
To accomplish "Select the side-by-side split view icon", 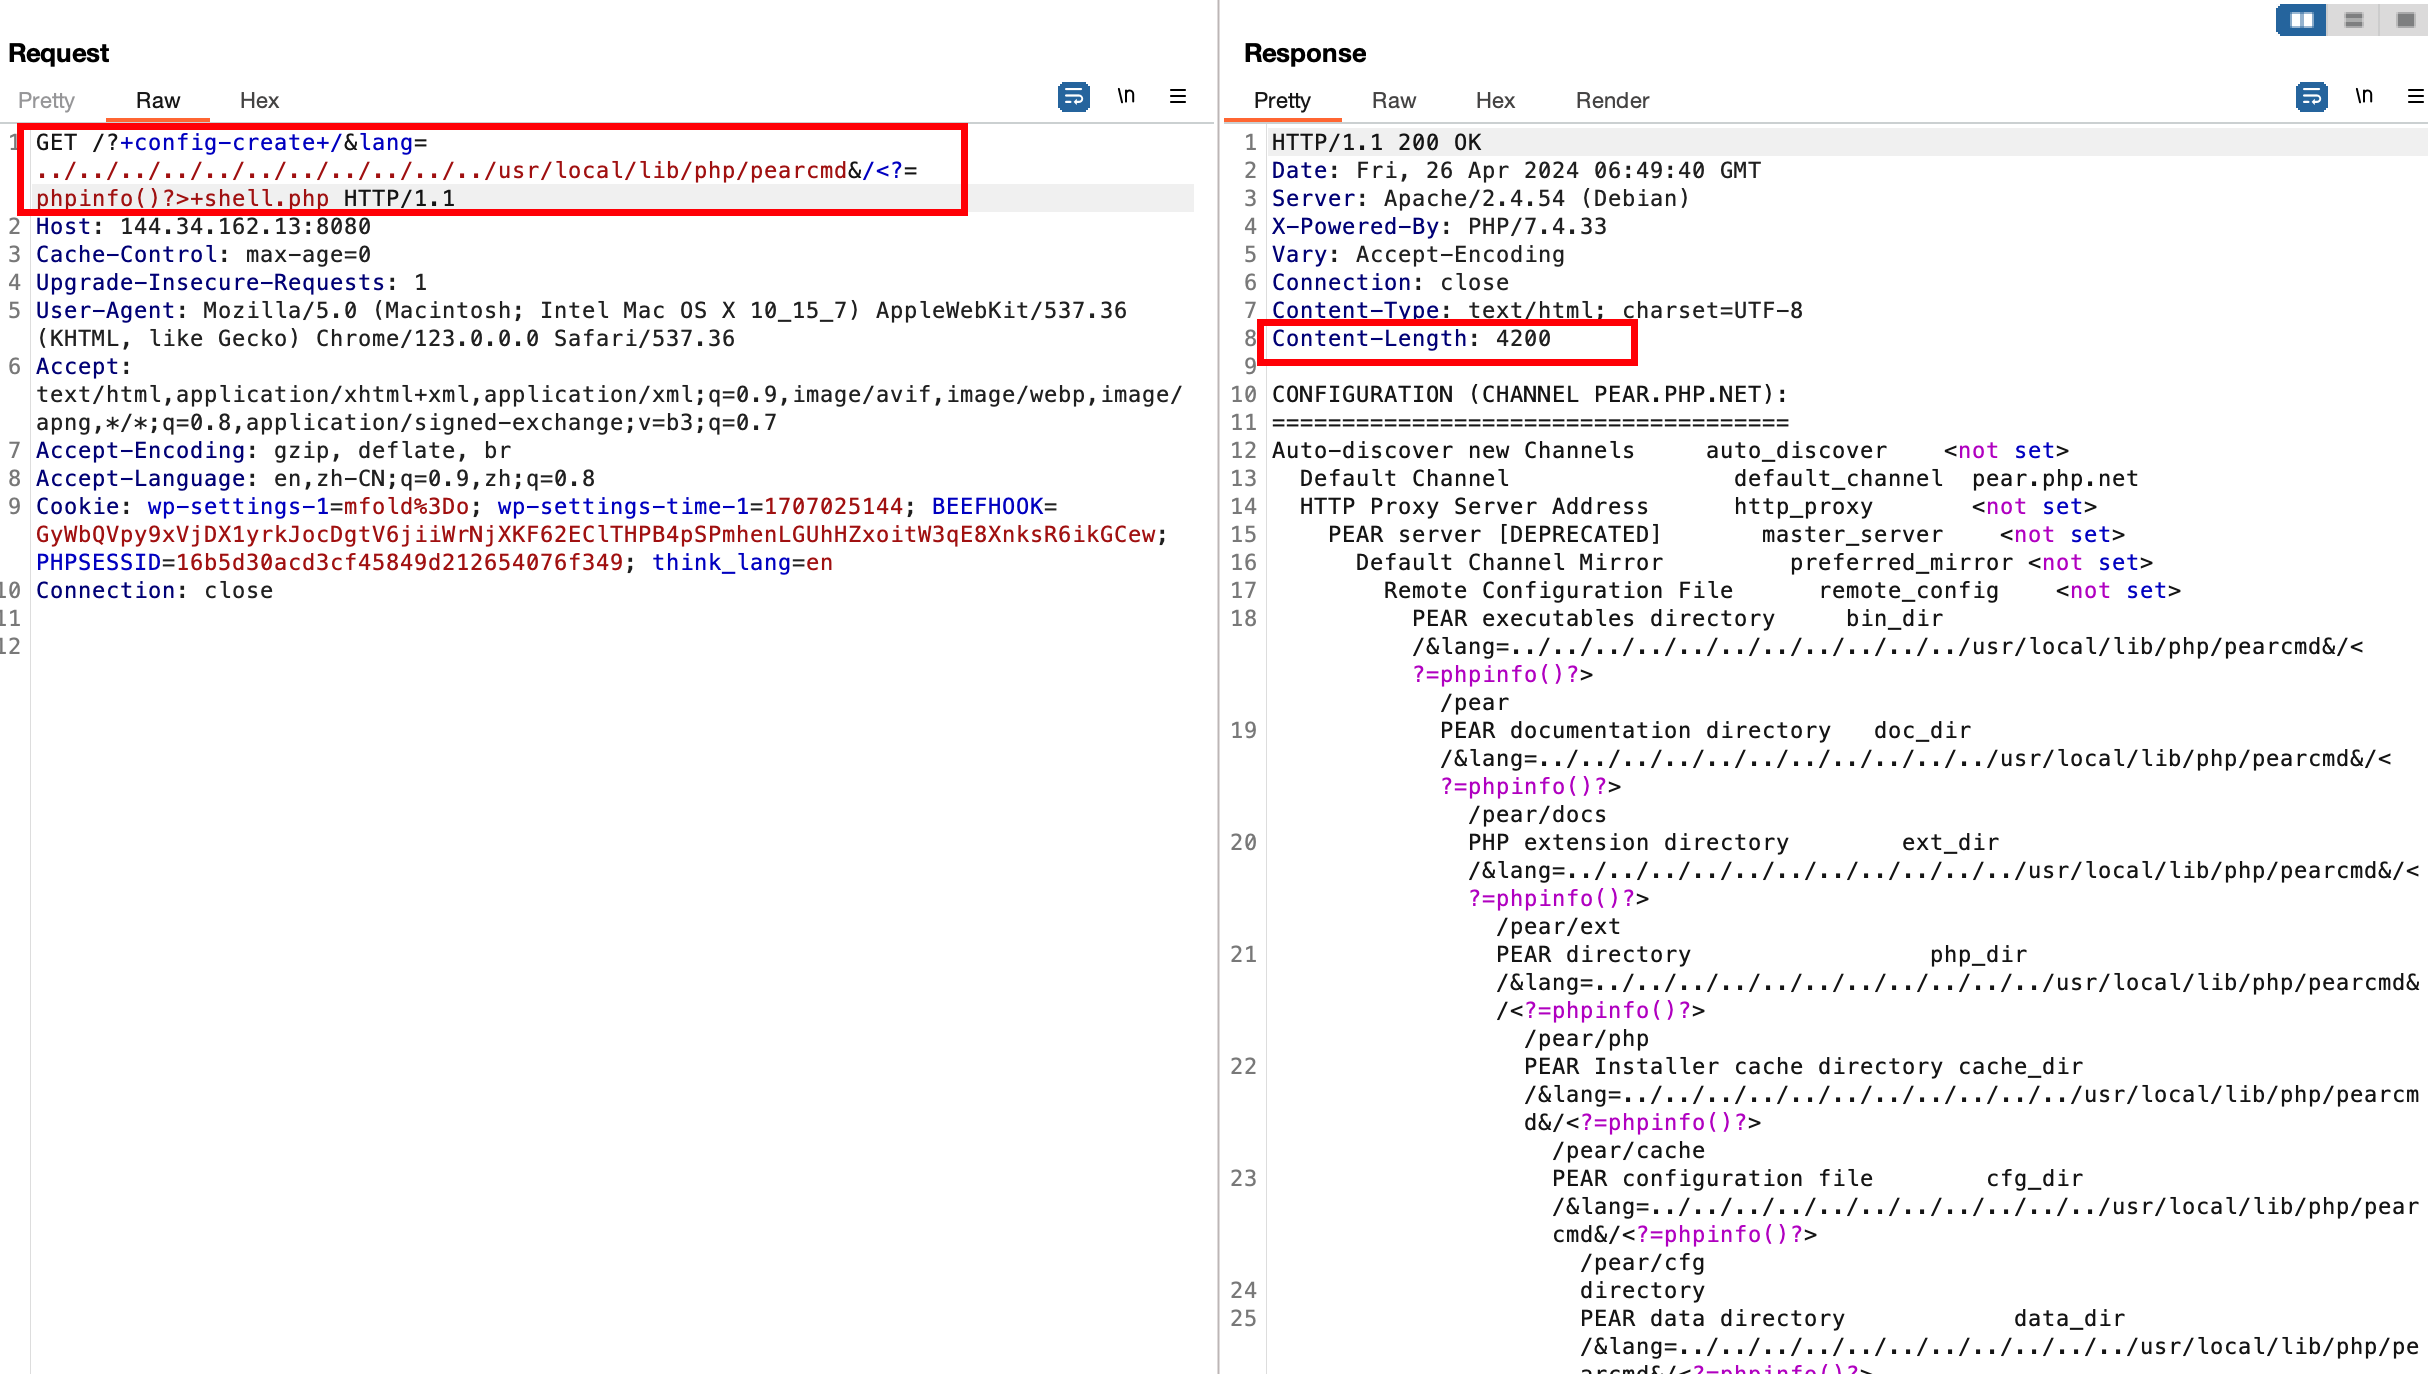I will [x=2300, y=19].
